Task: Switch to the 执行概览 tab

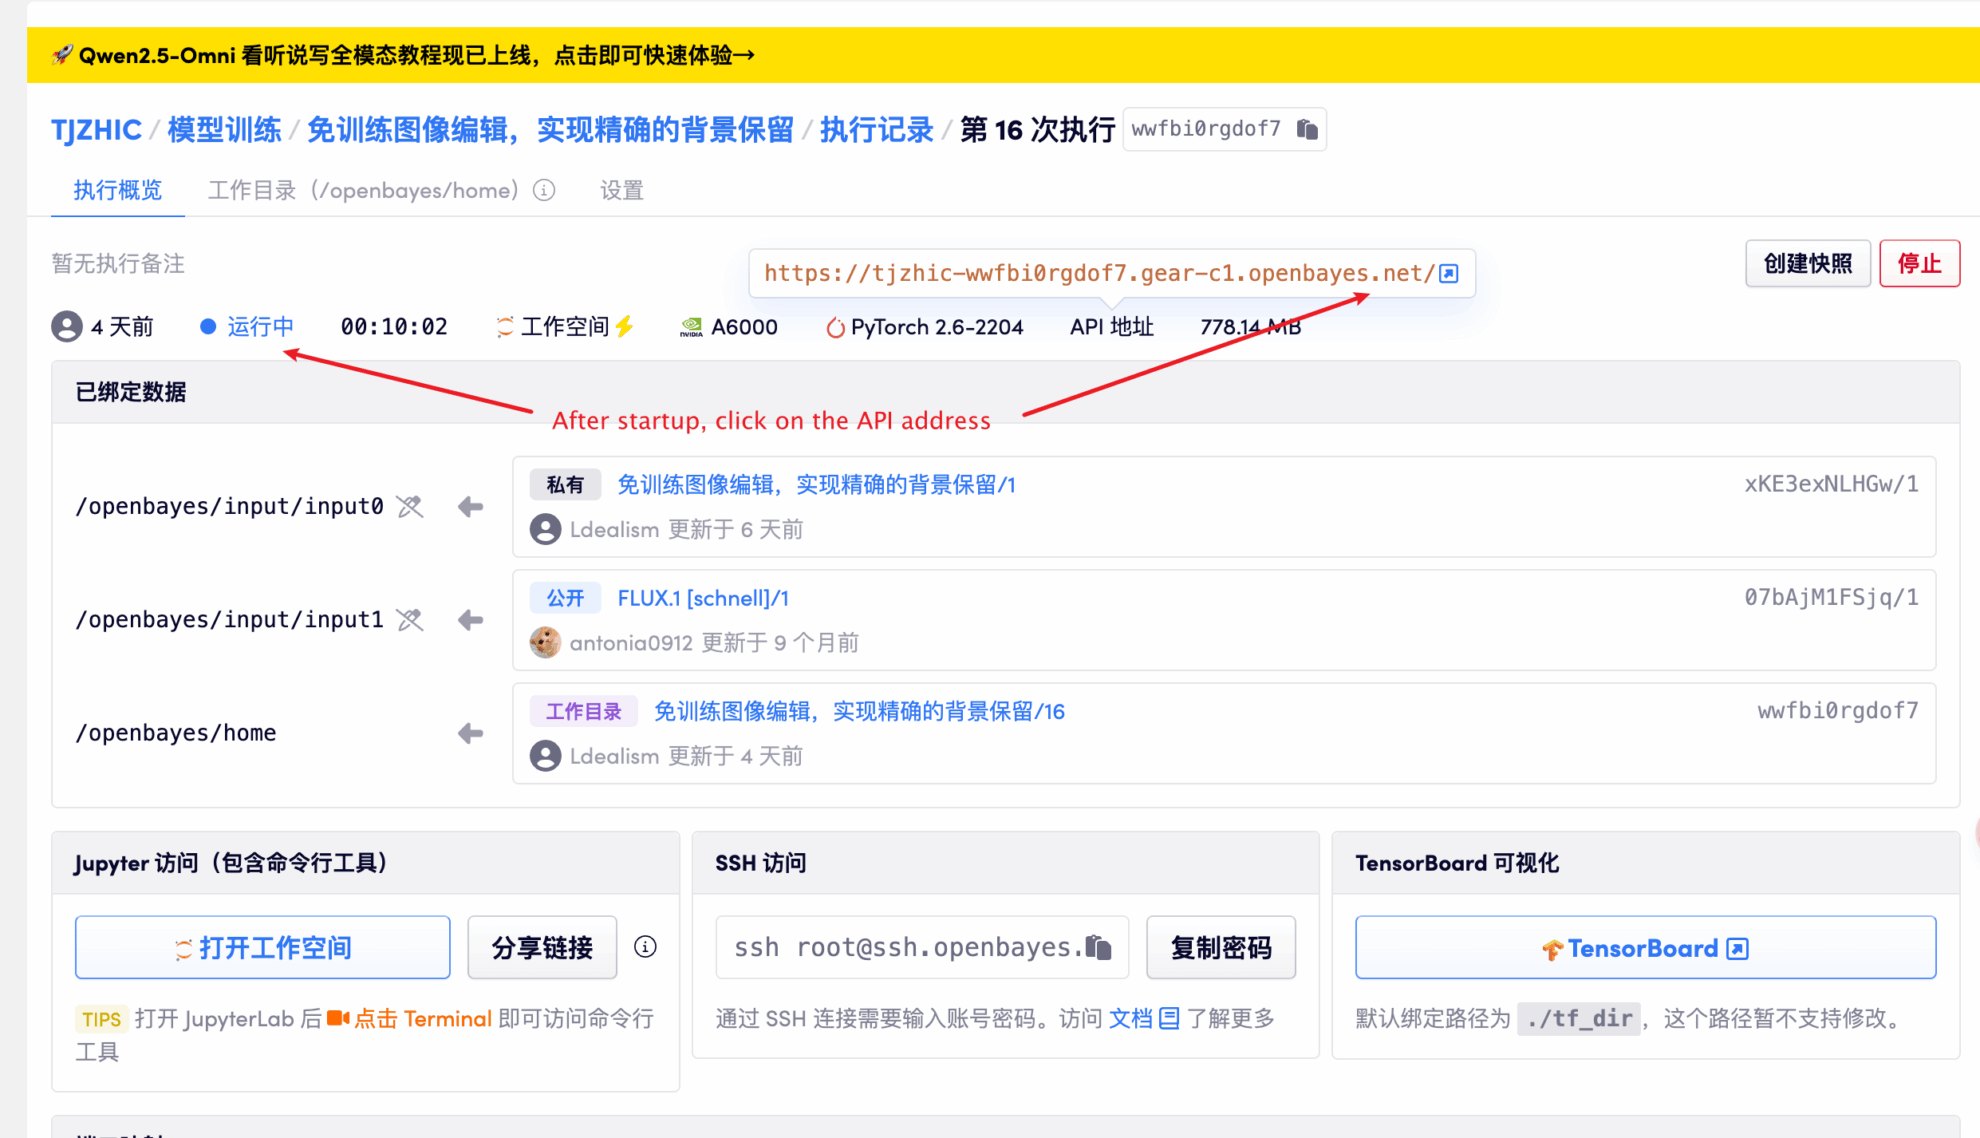Action: 117,190
